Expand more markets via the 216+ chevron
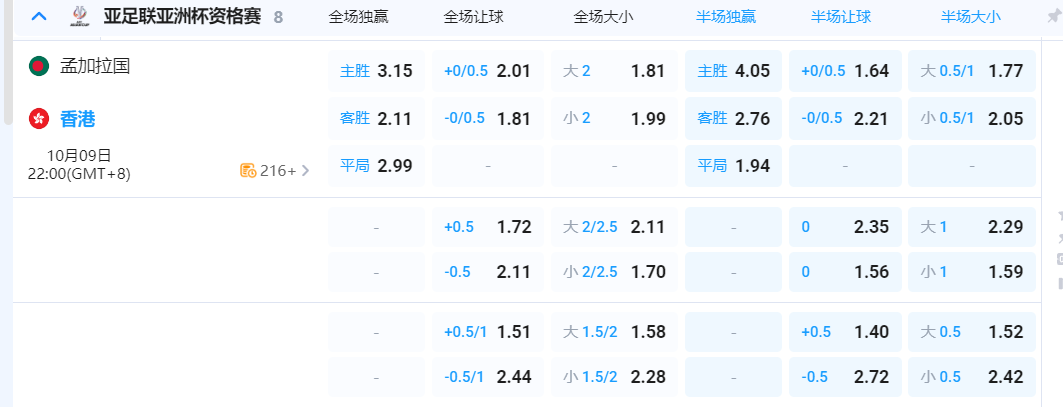This screenshot has width=1063, height=407. (x=305, y=170)
